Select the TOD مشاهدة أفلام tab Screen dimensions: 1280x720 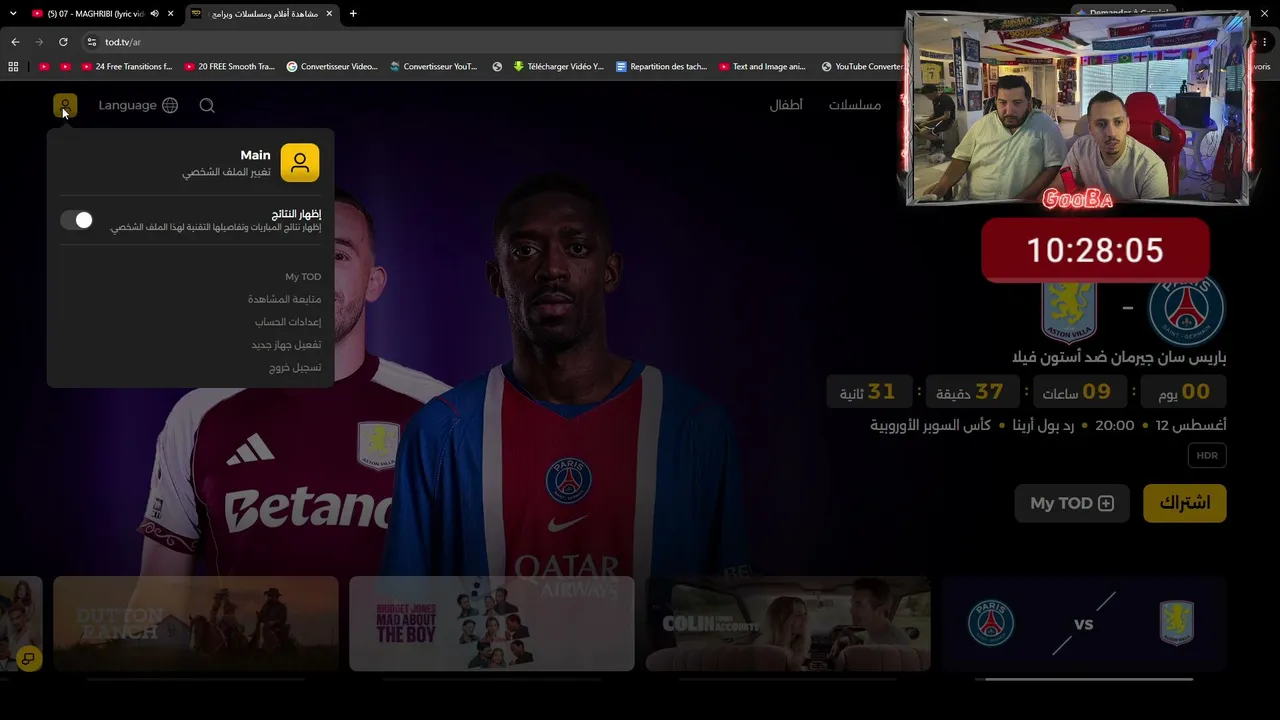tap(263, 14)
